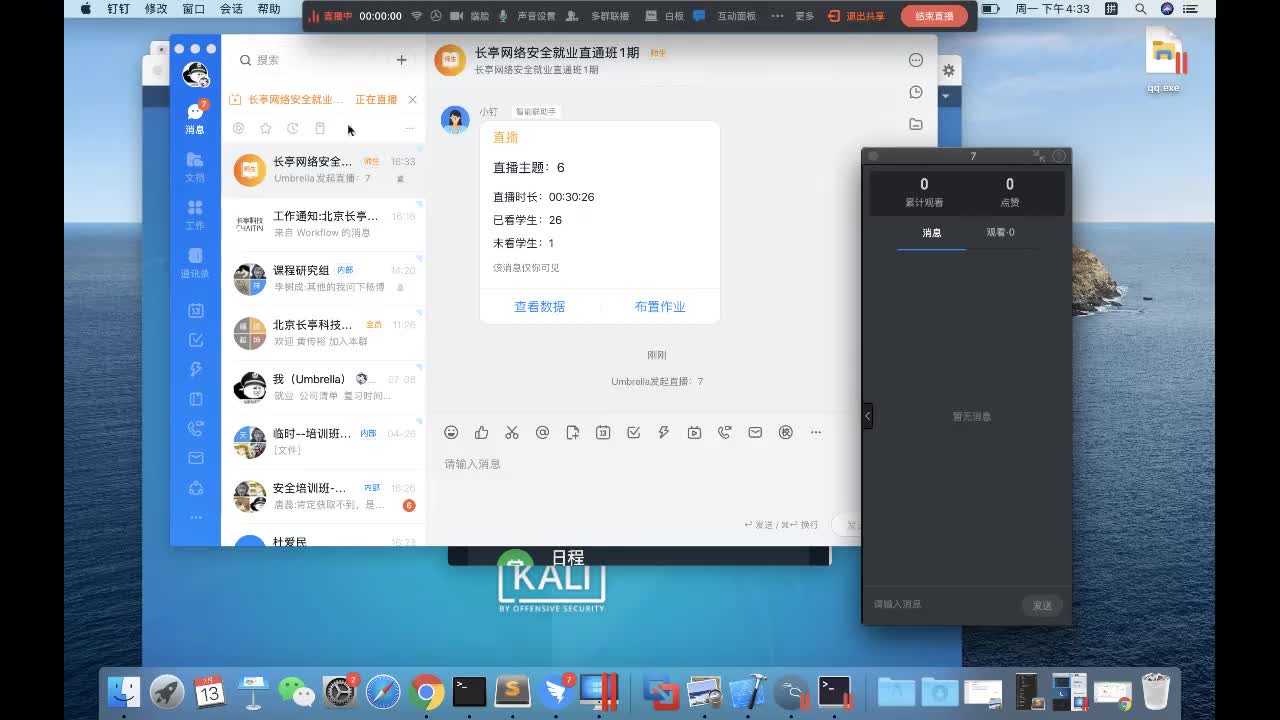Open 声音设置 sound settings in the live toolbar
The width and height of the screenshot is (1280, 720).
pos(527,16)
